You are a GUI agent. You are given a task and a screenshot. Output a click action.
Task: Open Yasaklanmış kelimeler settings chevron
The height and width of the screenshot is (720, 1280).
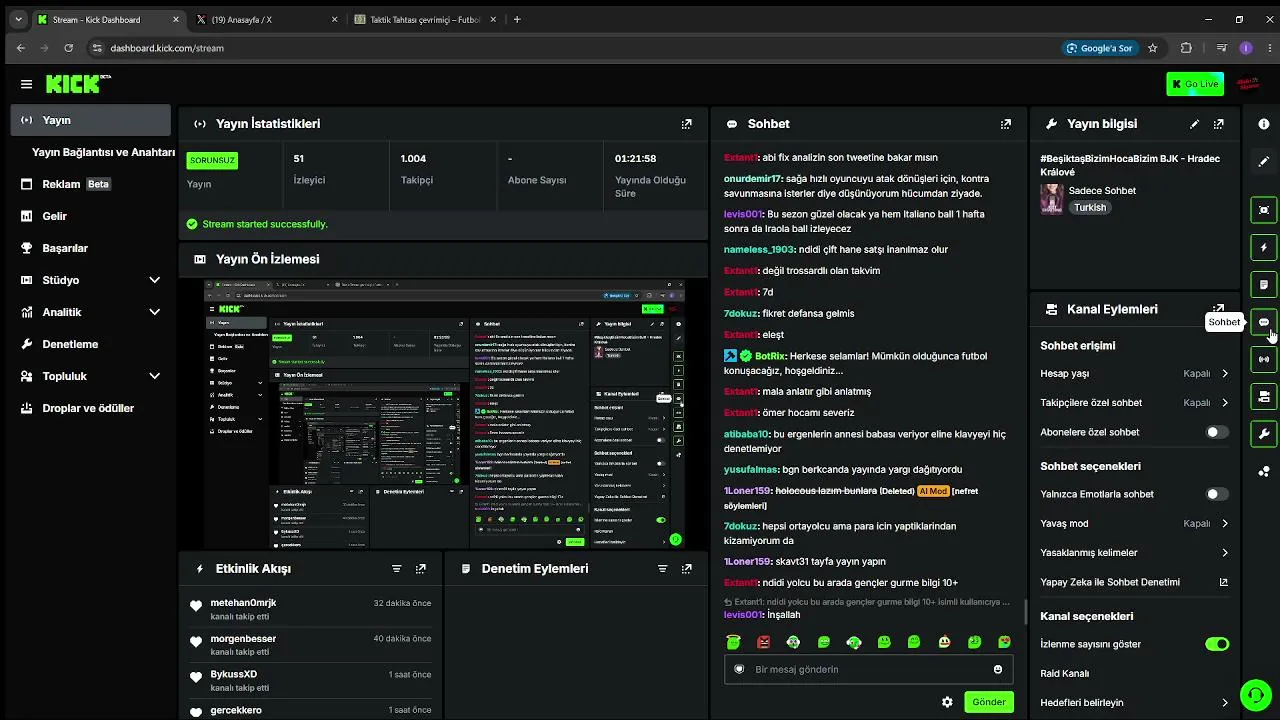point(1225,553)
